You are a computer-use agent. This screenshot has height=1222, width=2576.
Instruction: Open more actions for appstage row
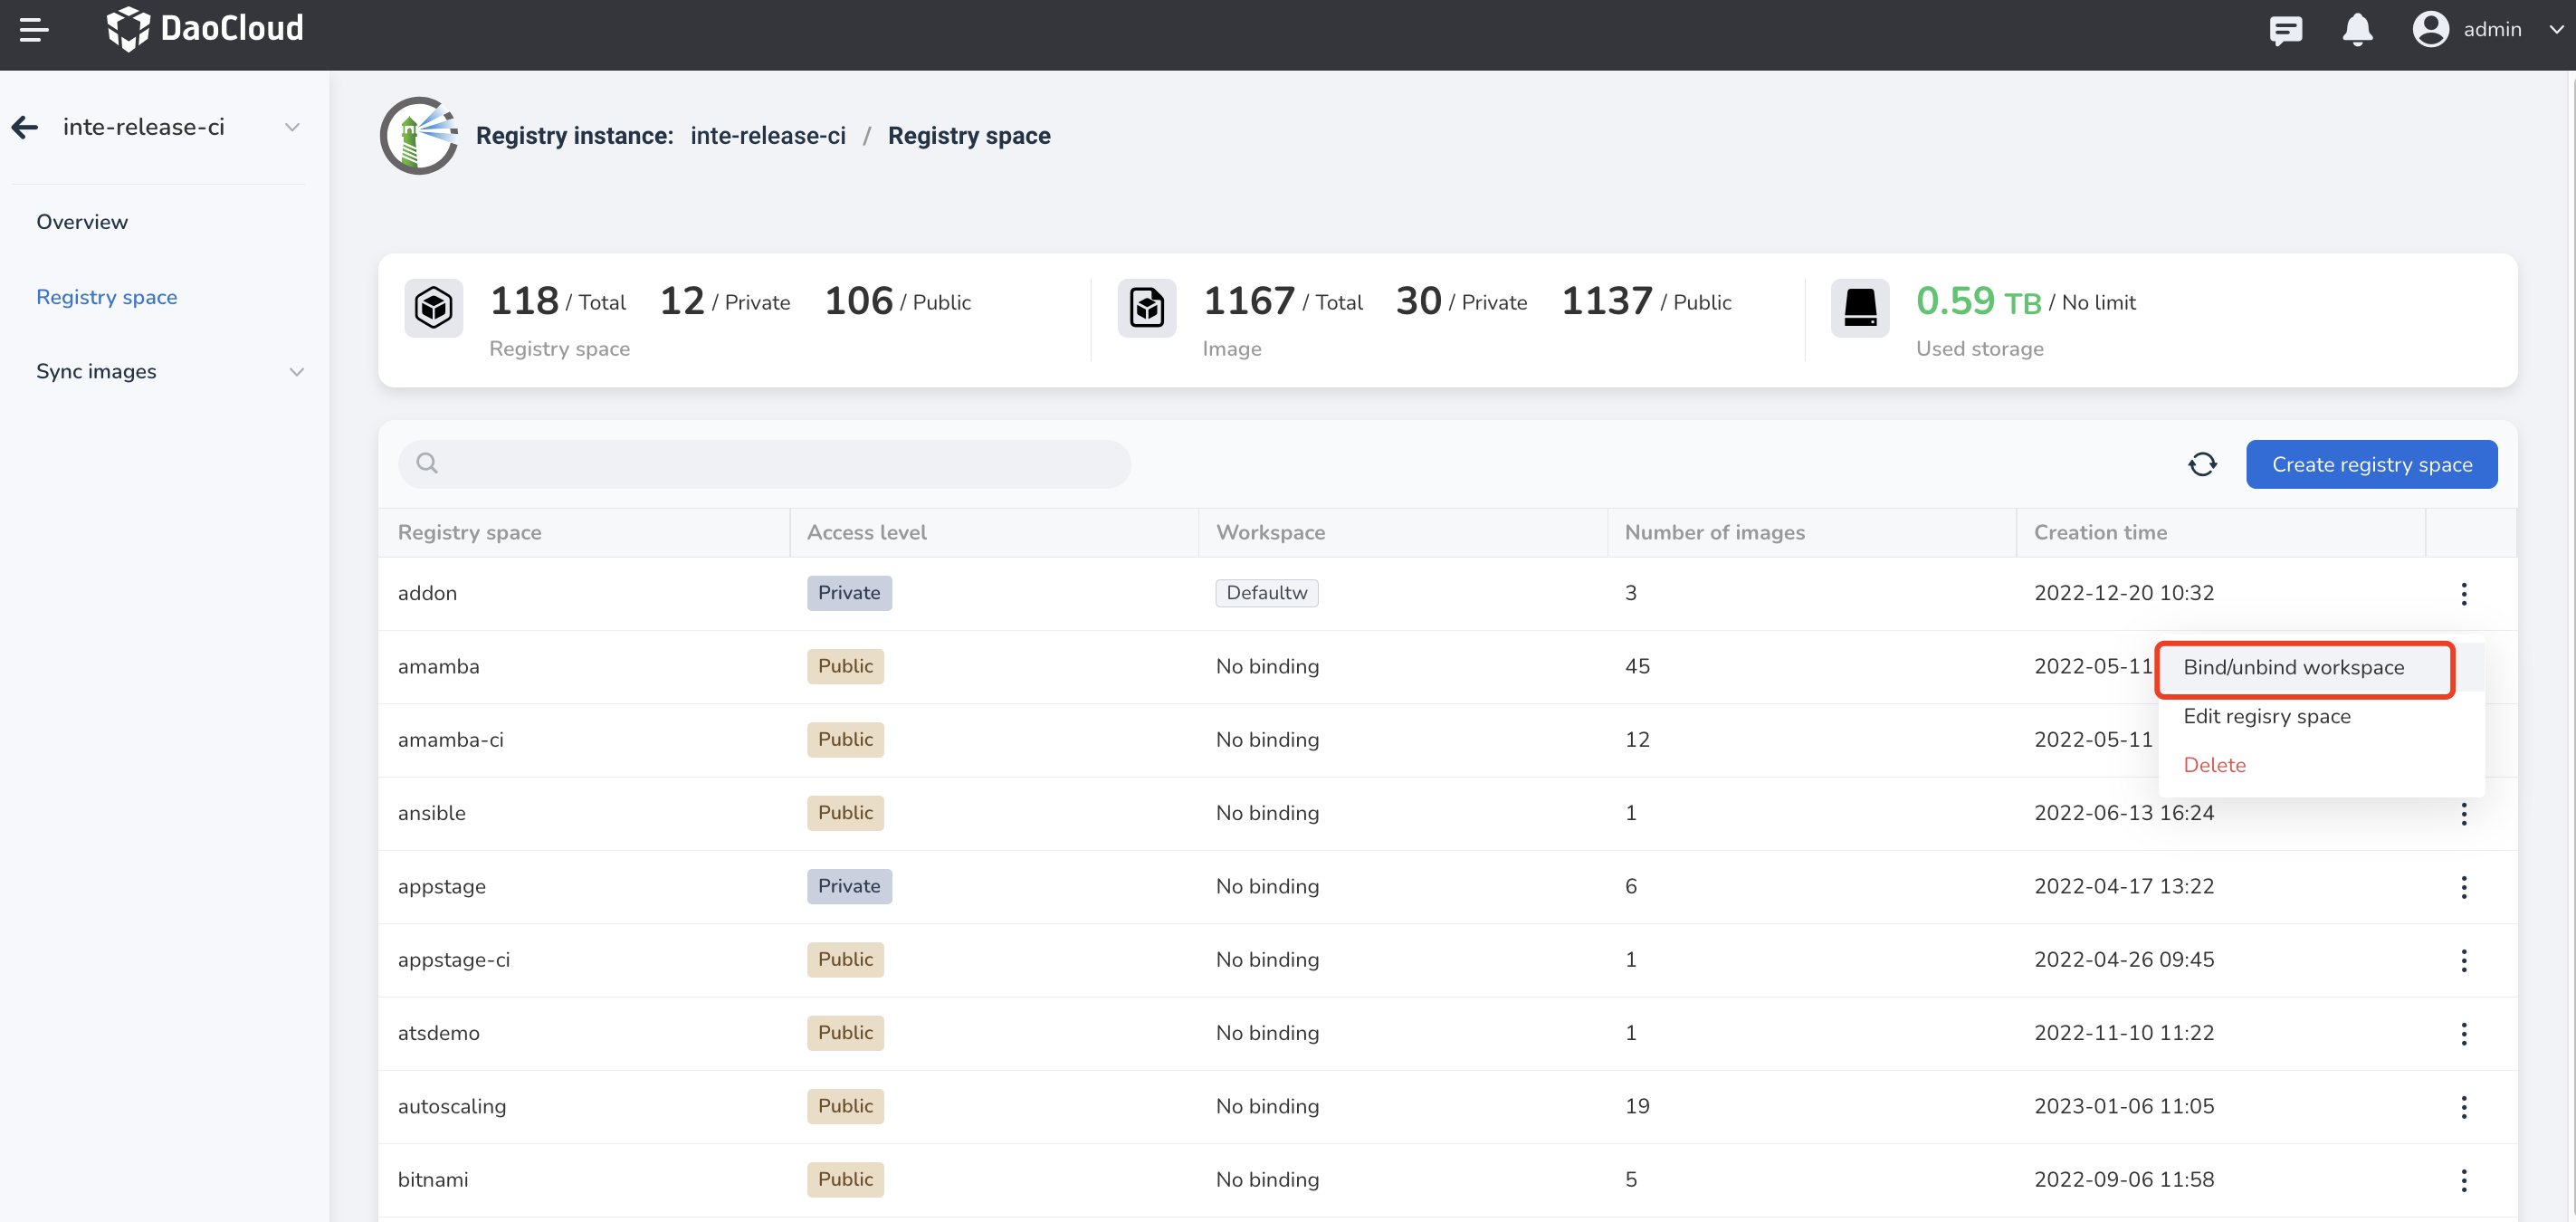2463,887
